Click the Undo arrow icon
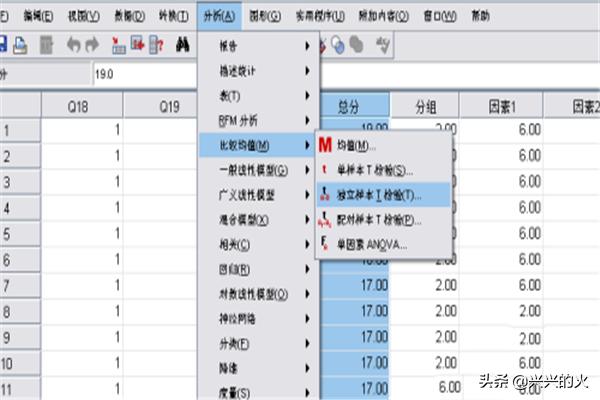The width and height of the screenshot is (600, 400). point(74,45)
